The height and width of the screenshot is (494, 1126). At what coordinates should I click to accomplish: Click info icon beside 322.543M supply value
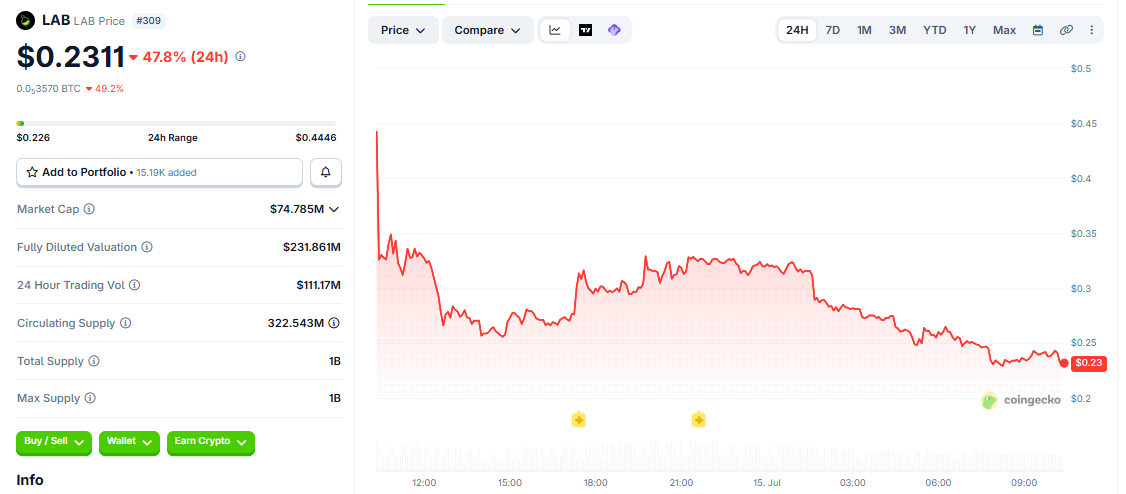coord(335,323)
